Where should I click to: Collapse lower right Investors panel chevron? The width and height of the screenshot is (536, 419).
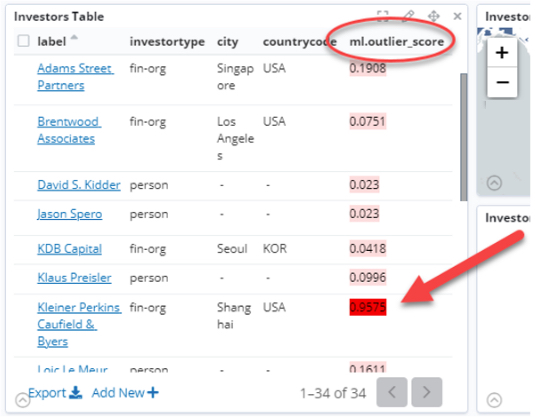click(x=494, y=400)
